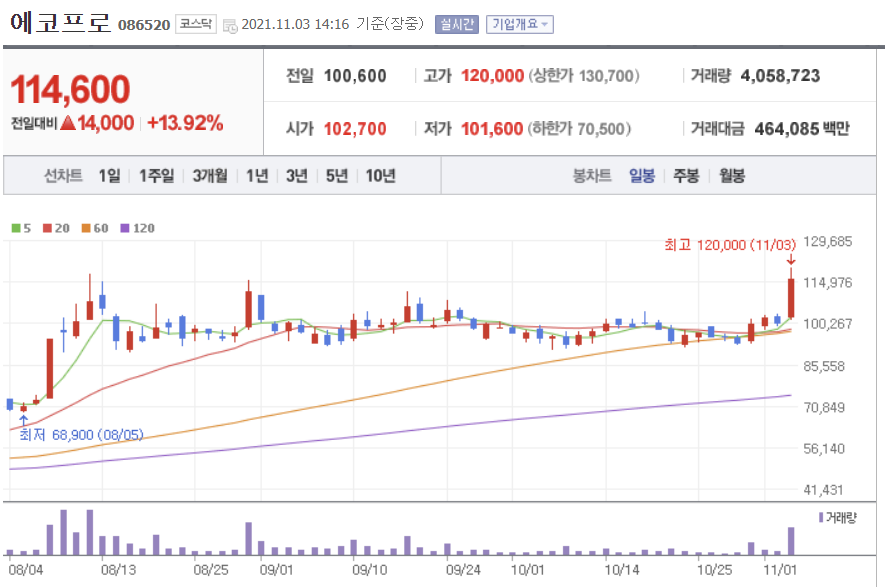Select the 3개월 line chart tab
The height and width of the screenshot is (587, 885).
coord(210,176)
